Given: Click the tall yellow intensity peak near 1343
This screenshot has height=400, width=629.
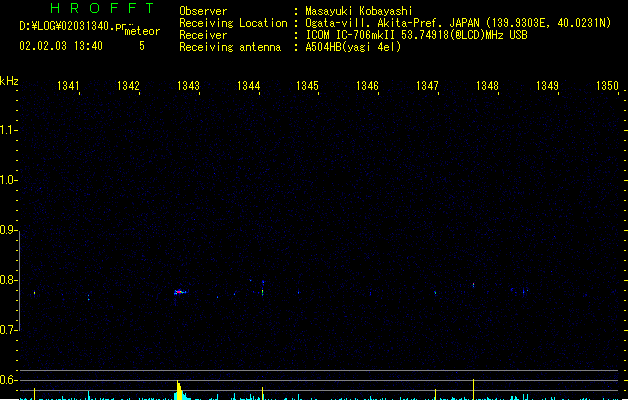Looking at the screenshot, I should point(179,390).
